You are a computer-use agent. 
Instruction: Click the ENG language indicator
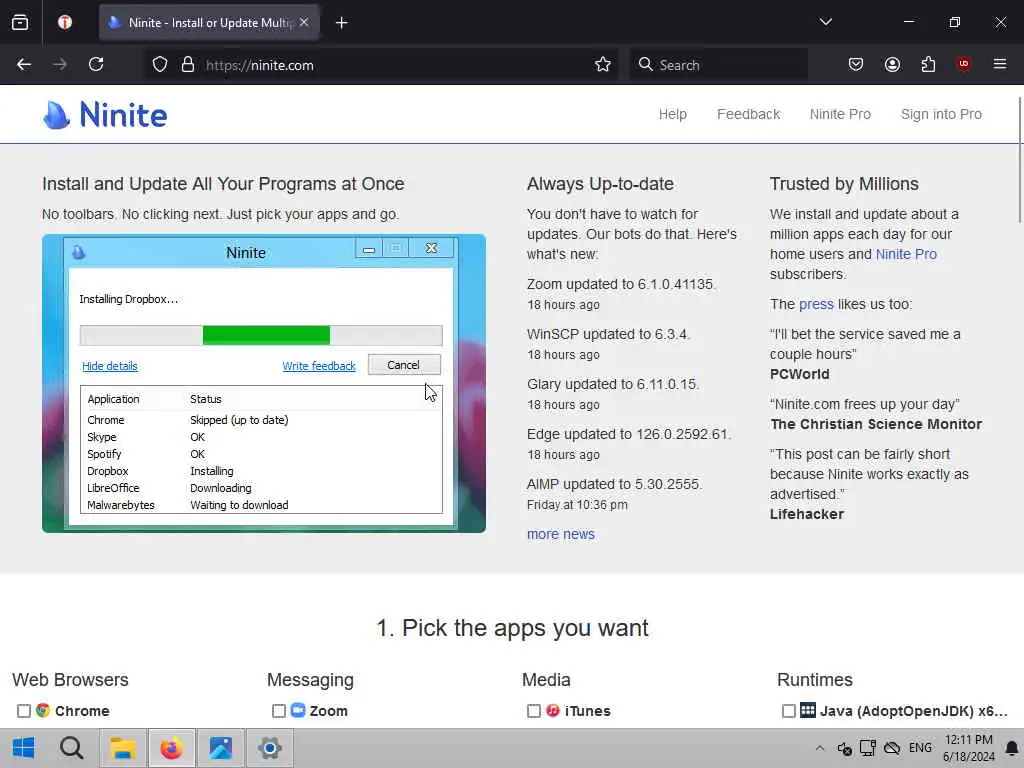tap(920, 748)
